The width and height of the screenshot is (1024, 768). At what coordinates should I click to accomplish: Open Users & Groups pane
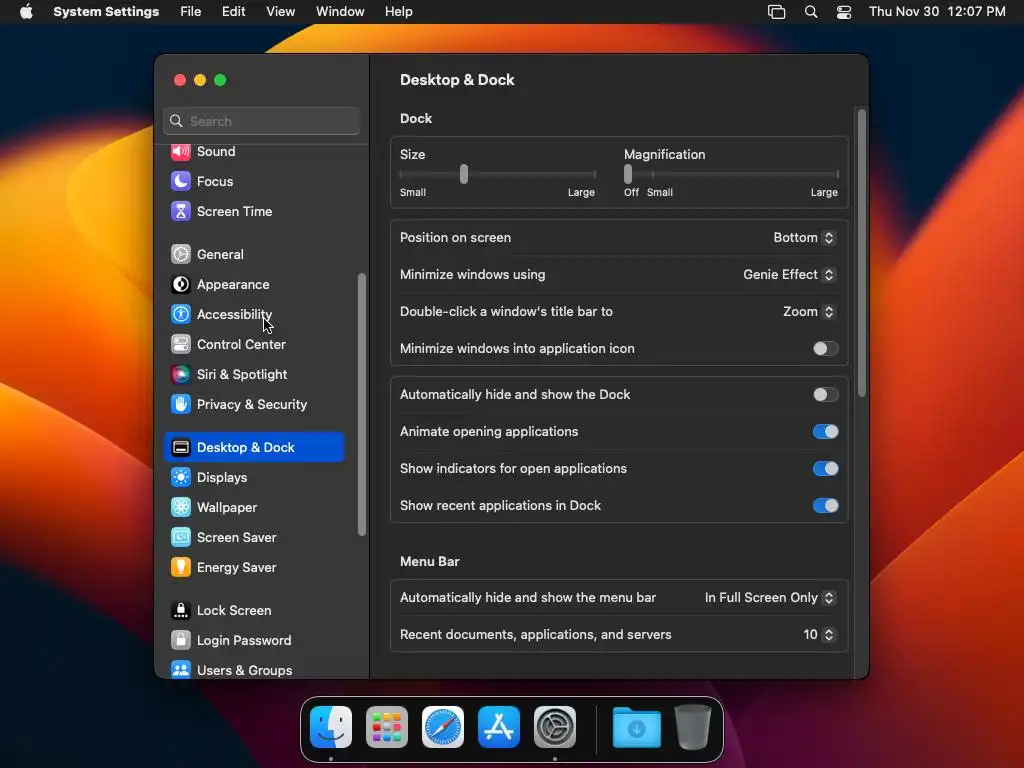[x=254, y=670]
